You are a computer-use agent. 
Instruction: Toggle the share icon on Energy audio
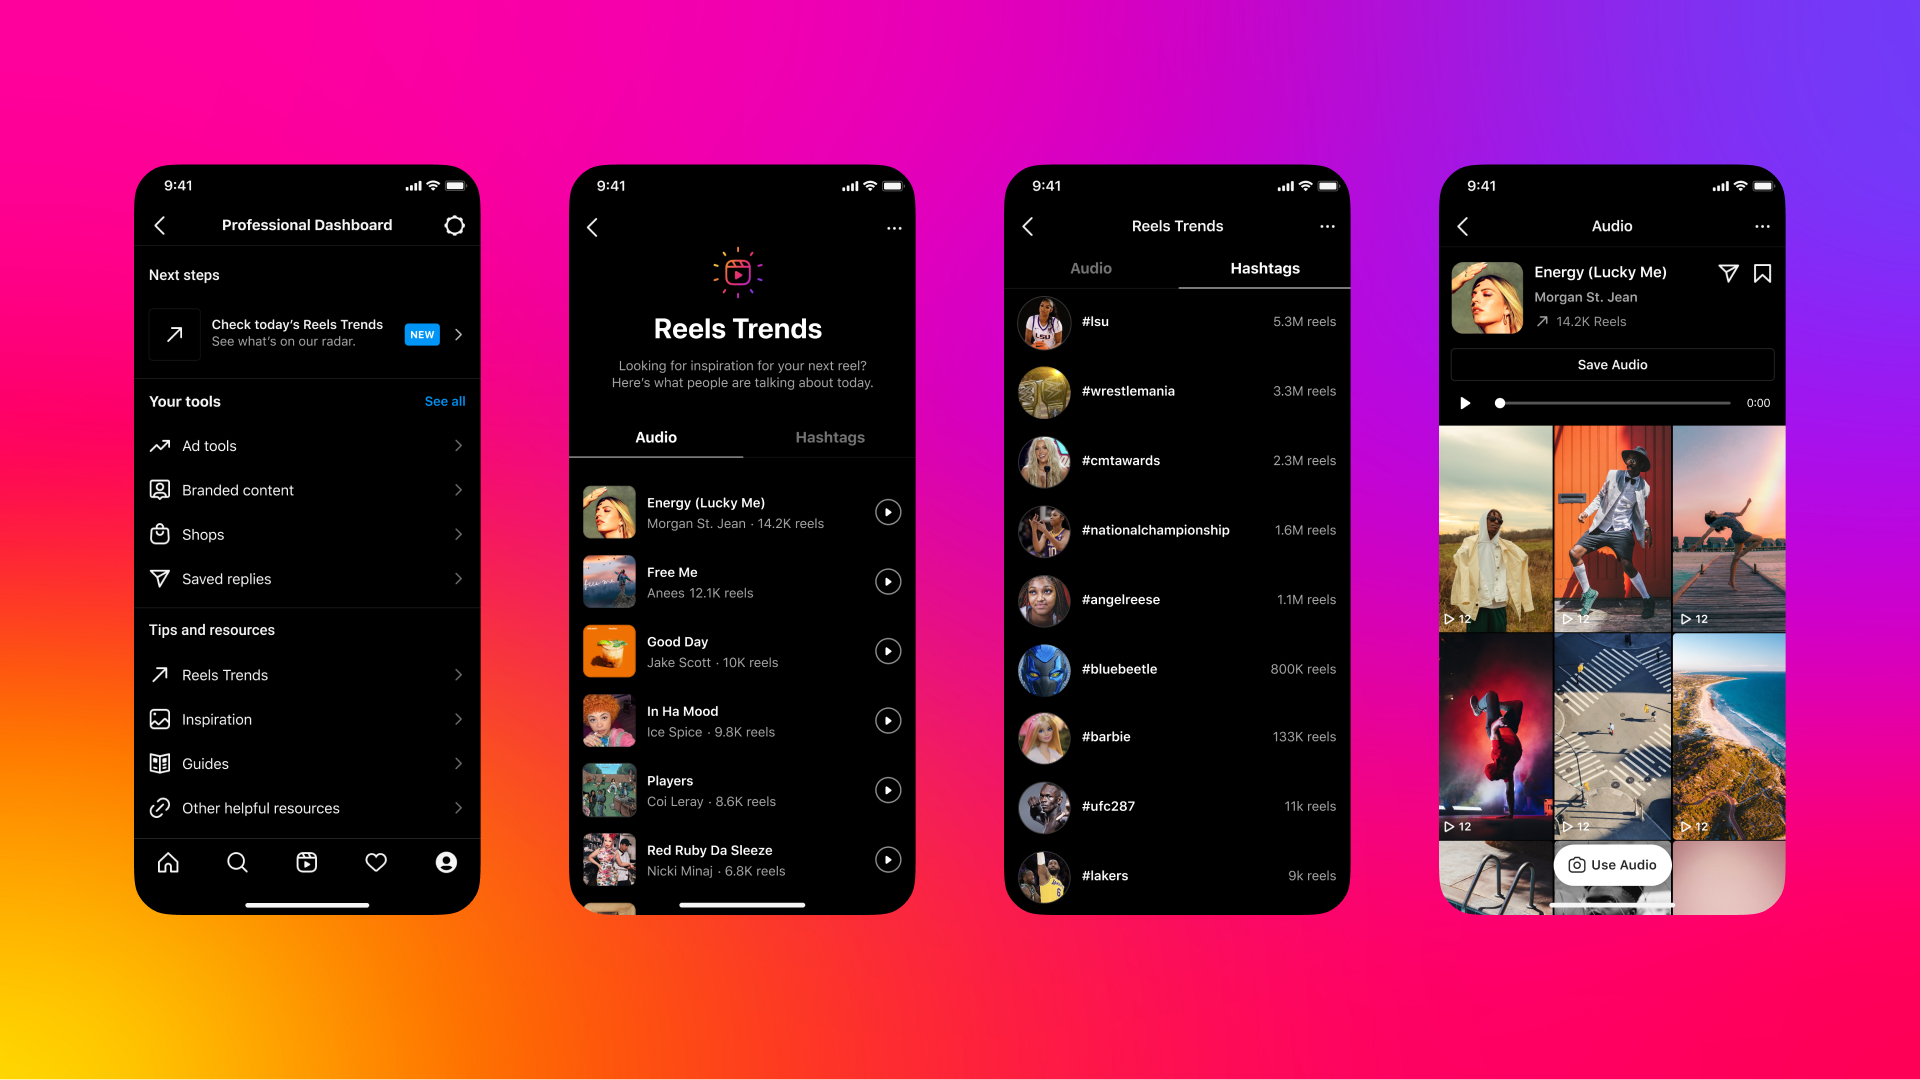point(1725,272)
